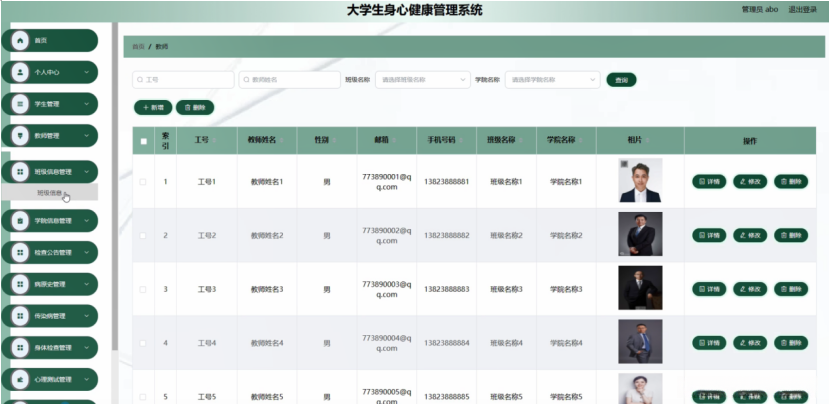Screen dimensions: 832x407
Task: Open the photo thumbnail of 教师姓名3
Action: (x=640, y=288)
